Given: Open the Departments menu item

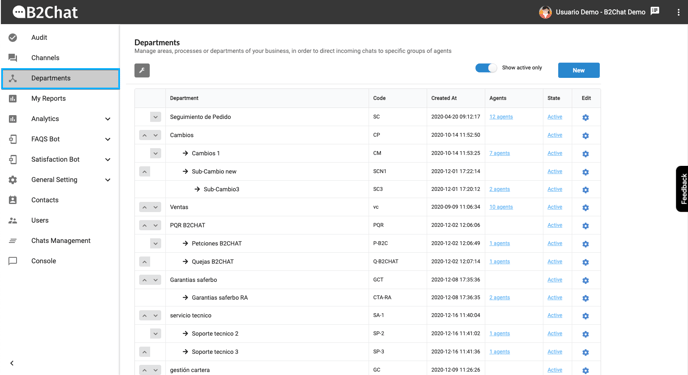Looking at the screenshot, I should click(x=61, y=79).
